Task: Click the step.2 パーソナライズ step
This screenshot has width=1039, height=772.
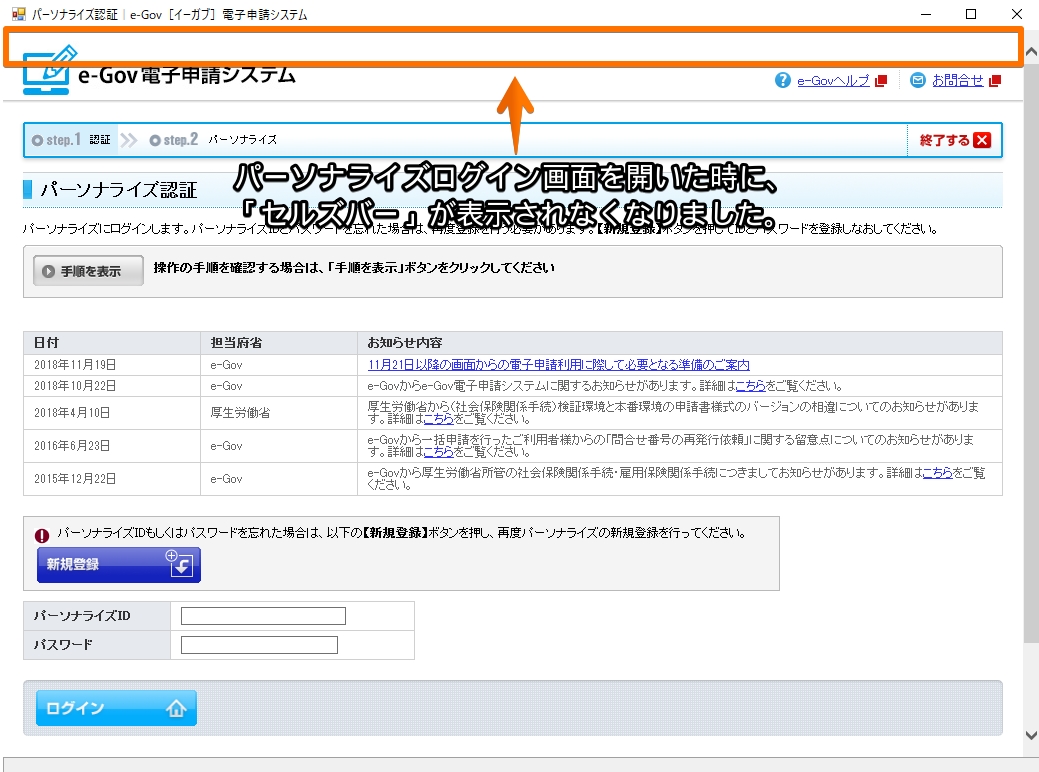Action: (x=213, y=140)
